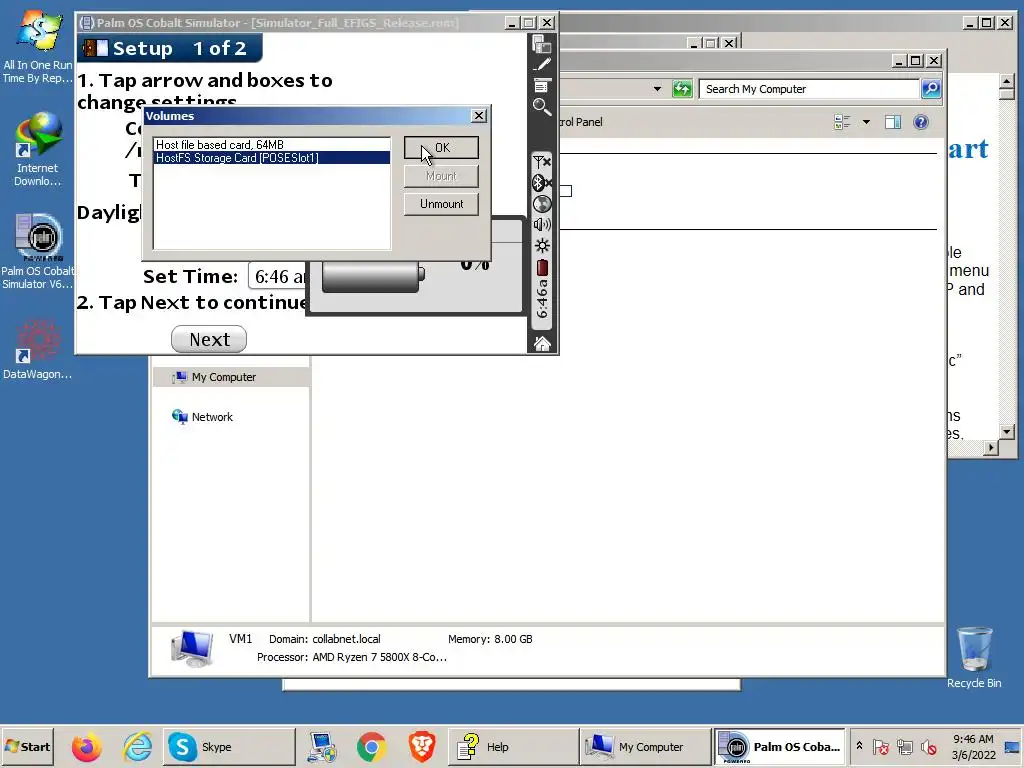The image size is (1024, 768).
Task: Switch to the Help taskbar button
Action: coord(513,746)
